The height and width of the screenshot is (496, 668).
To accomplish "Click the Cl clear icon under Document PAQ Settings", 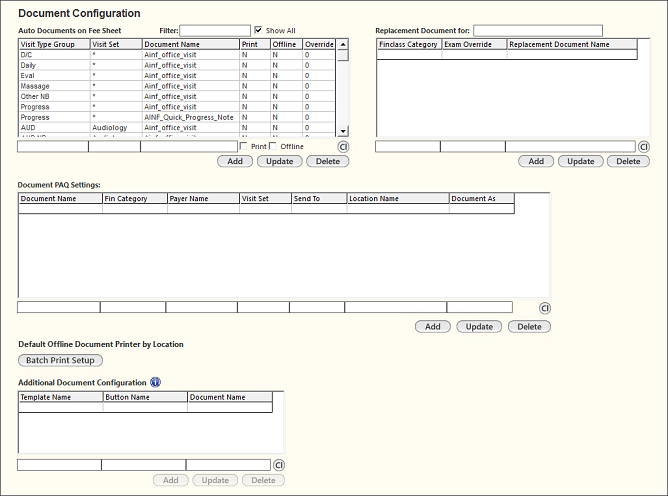I will (x=545, y=308).
